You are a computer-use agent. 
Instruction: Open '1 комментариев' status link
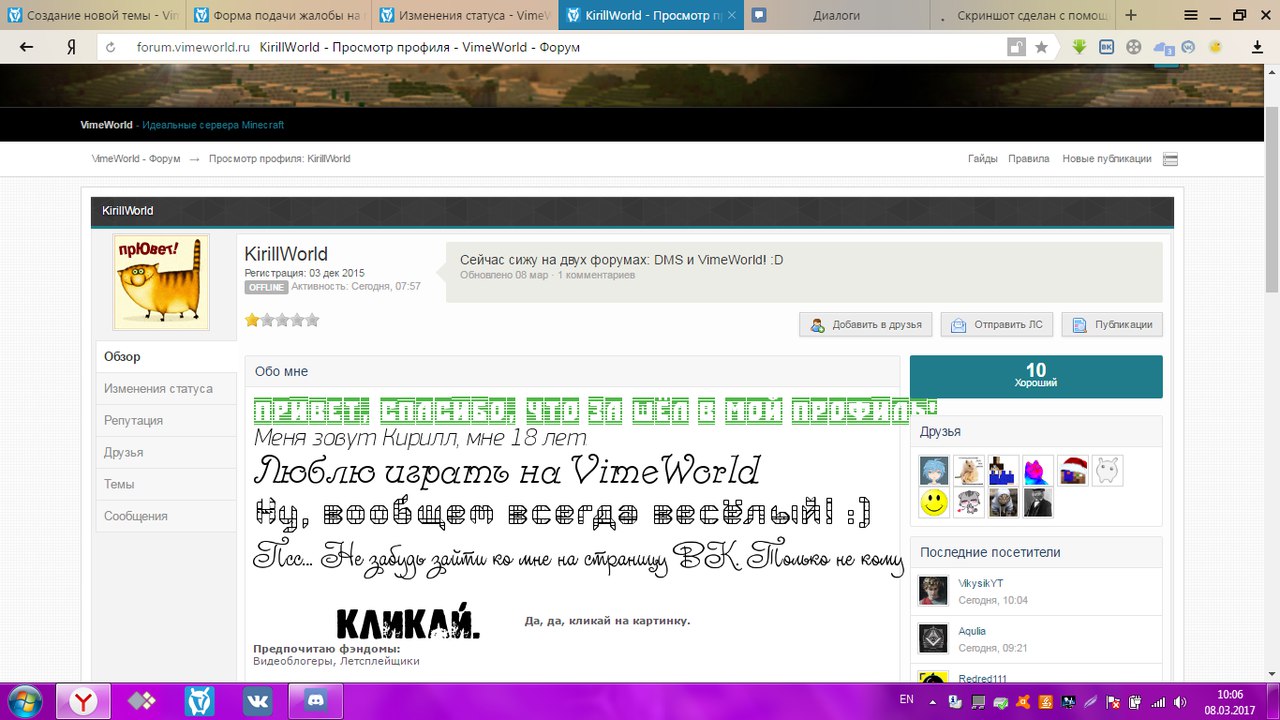tap(596, 275)
